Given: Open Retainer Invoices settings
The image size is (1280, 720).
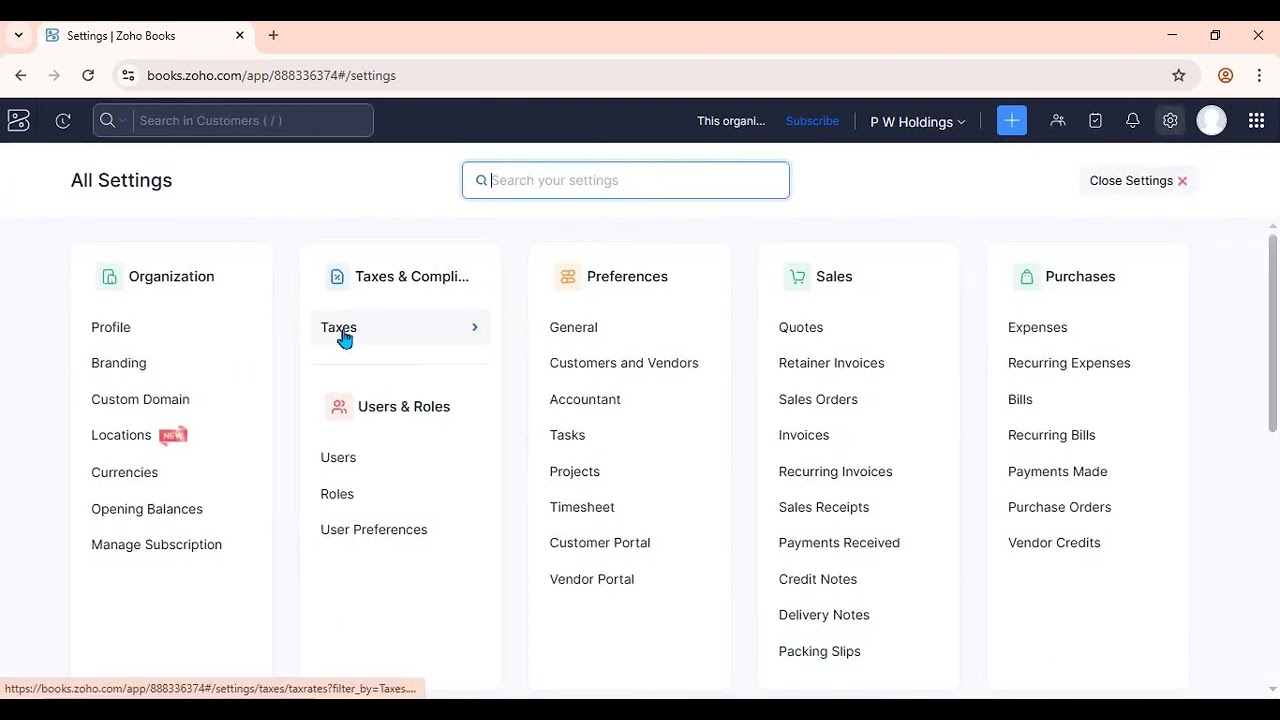Looking at the screenshot, I should click(832, 363).
